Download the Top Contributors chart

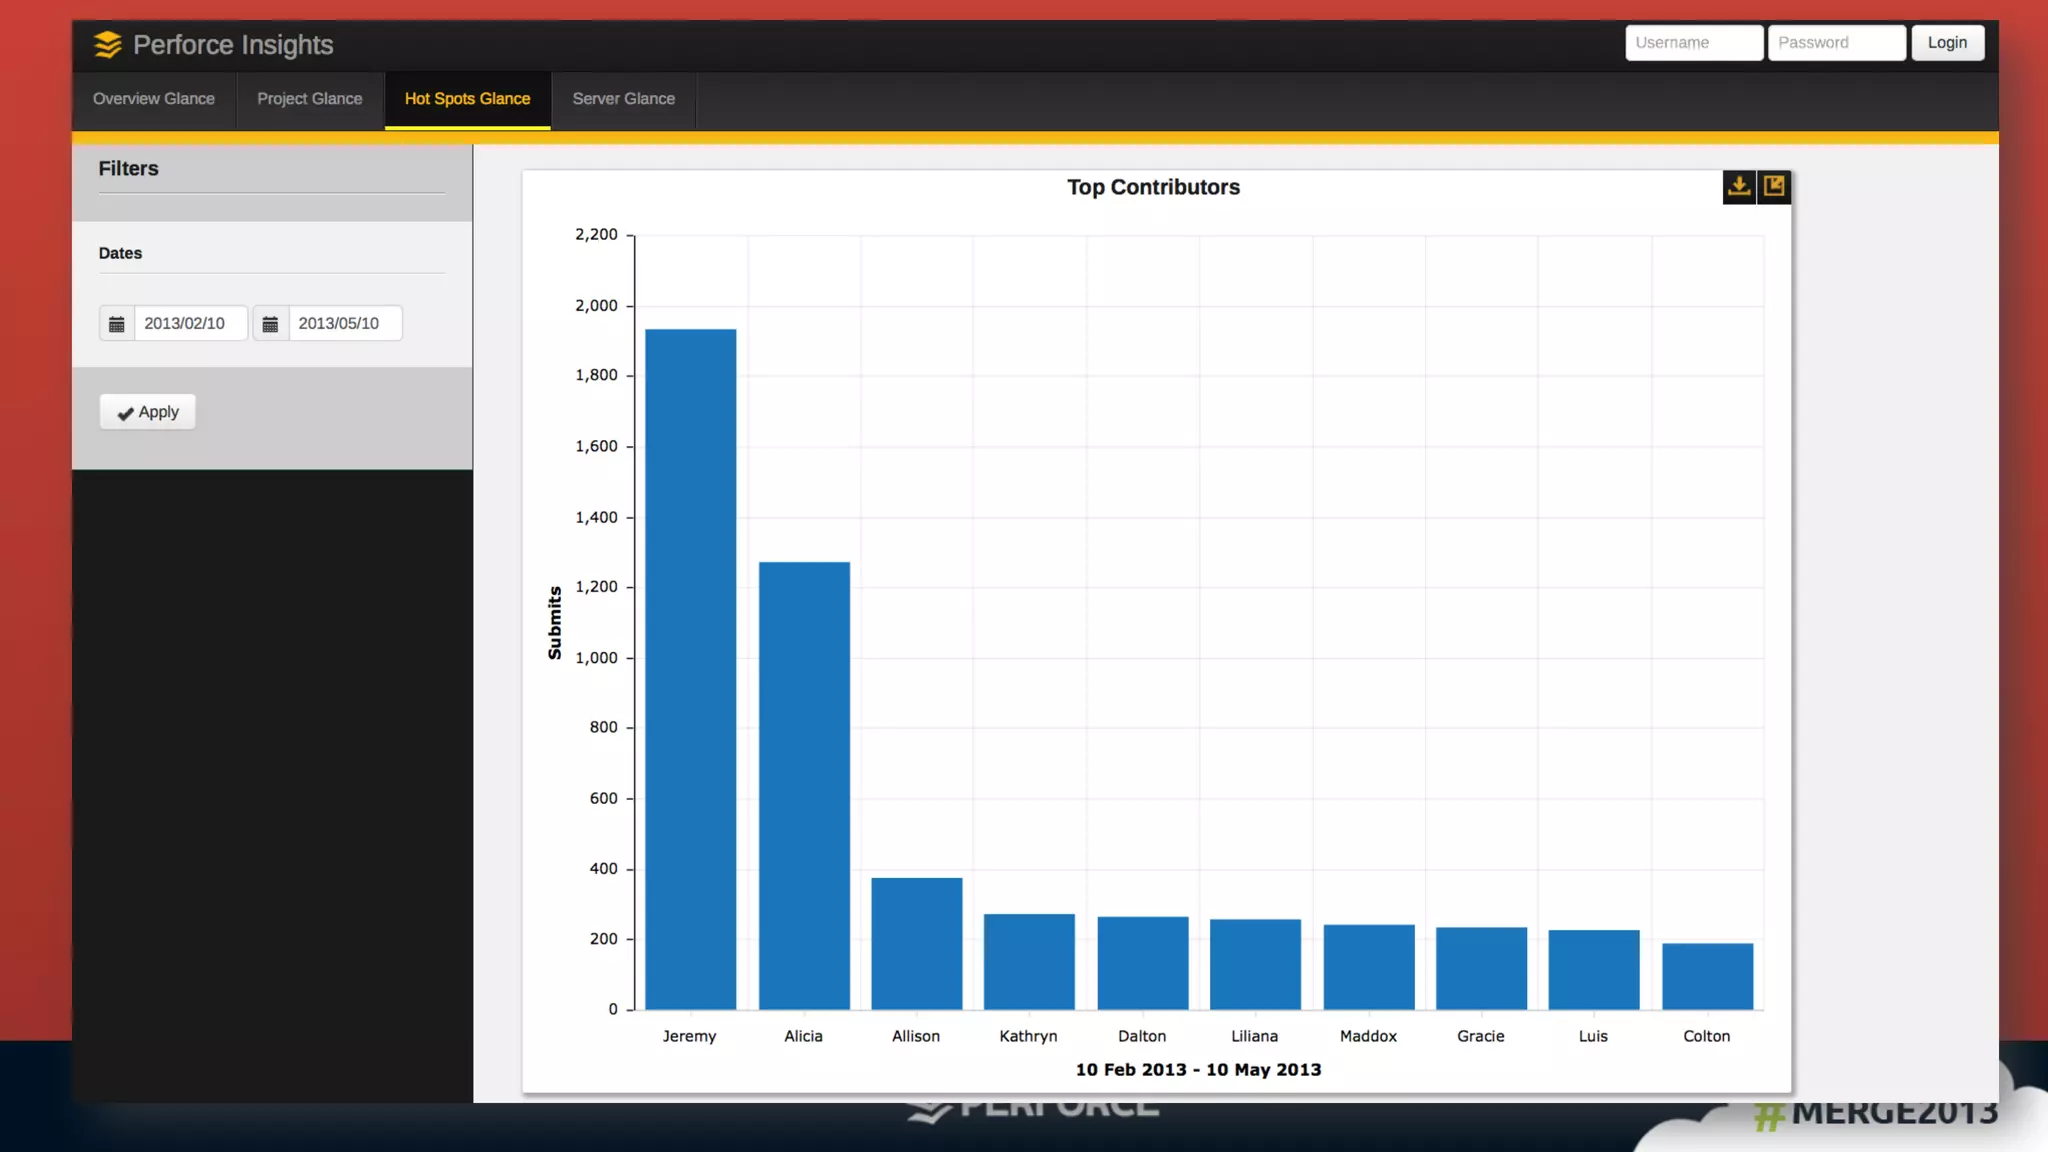click(1739, 187)
